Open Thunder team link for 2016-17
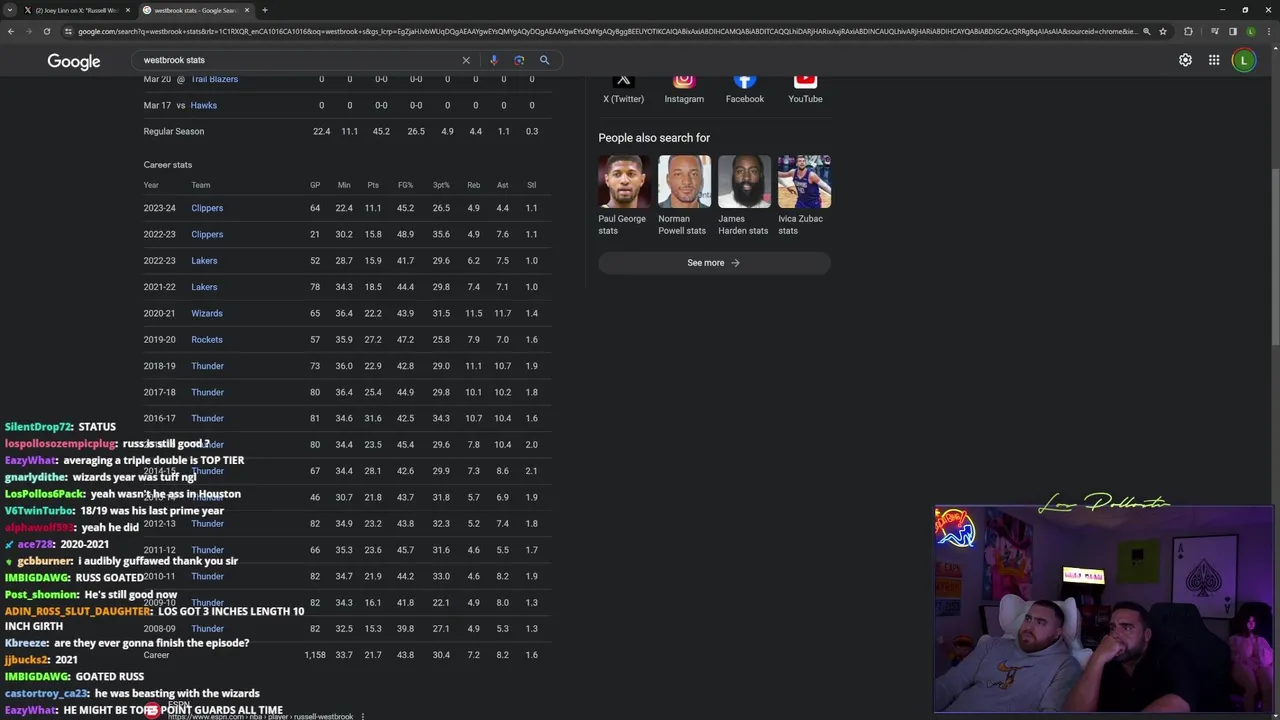The height and width of the screenshot is (720, 1280). pos(207,418)
